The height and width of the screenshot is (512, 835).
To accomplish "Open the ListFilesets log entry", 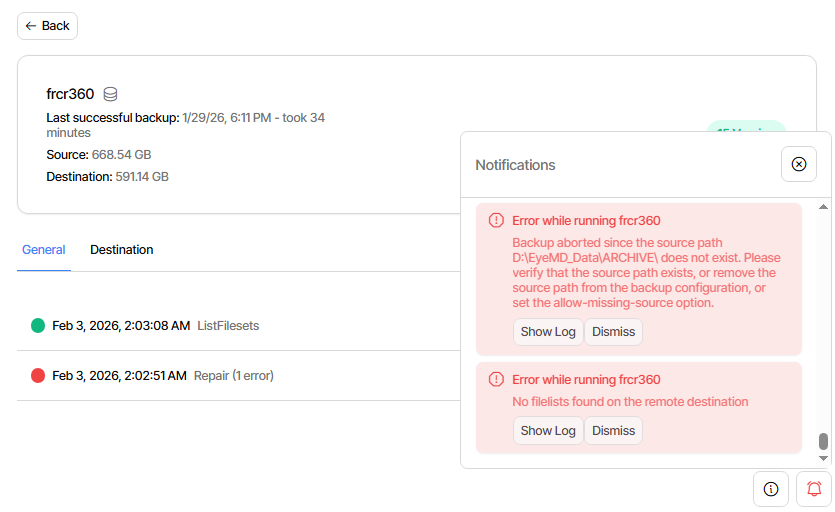I will (x=227, y=325).
